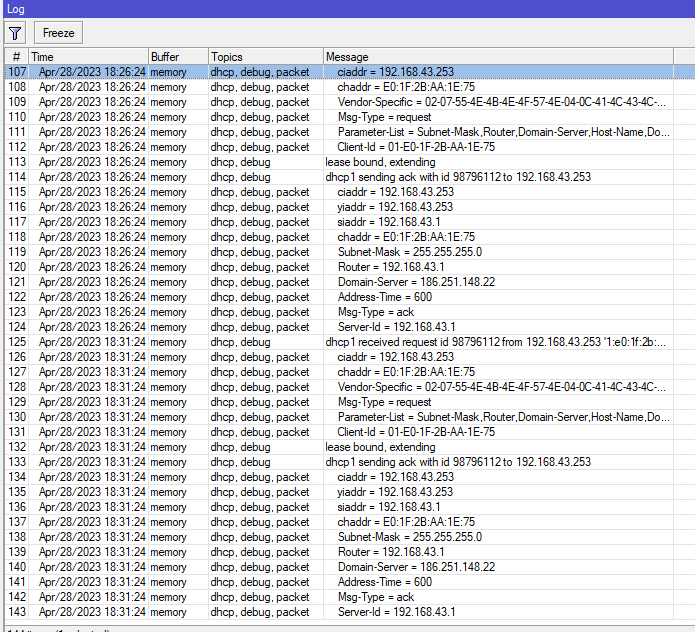The height and width of the screenshot is (632, 695).
Task: Select row 131 Client-Id message
Action: [416, 432]
